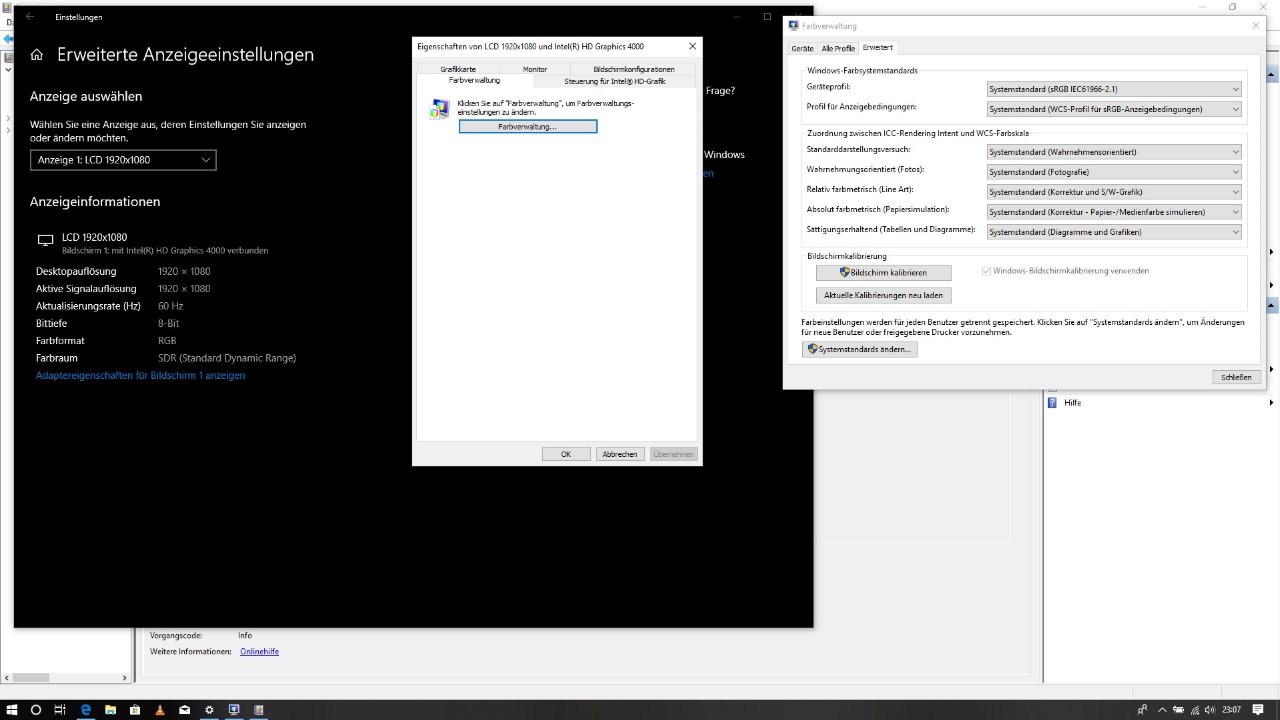Viewport: 1280px width, 720px height.
Task: Switch to the Alle Profile tab
Action: tap(838, 48)
